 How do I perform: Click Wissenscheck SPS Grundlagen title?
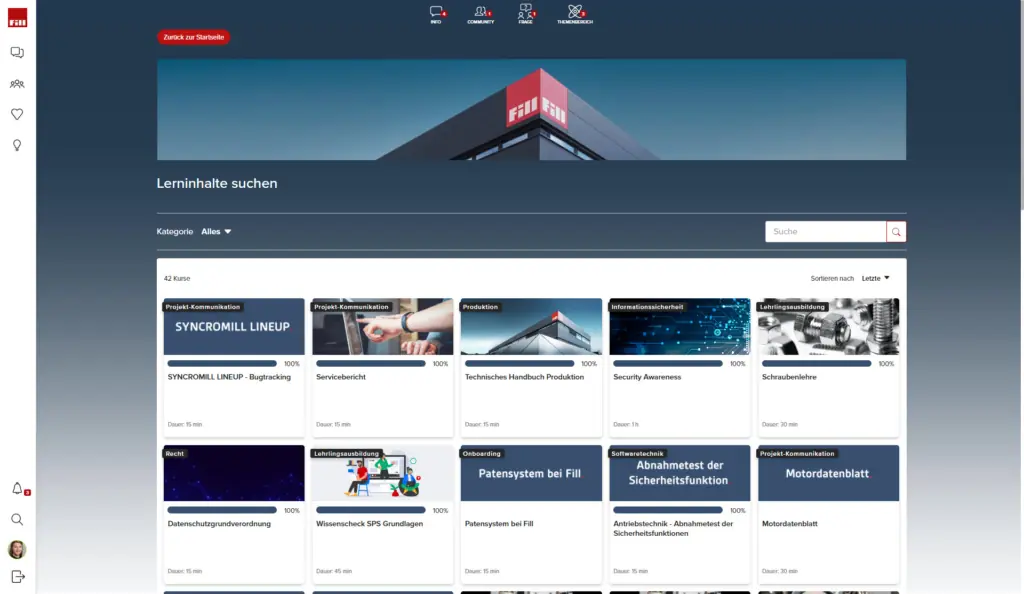(370, 524)
